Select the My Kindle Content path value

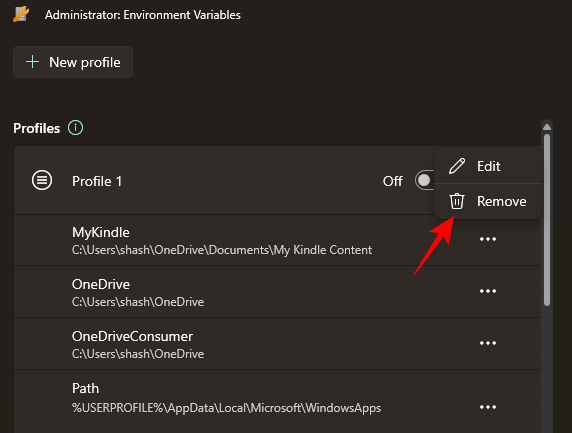[222, 250]
